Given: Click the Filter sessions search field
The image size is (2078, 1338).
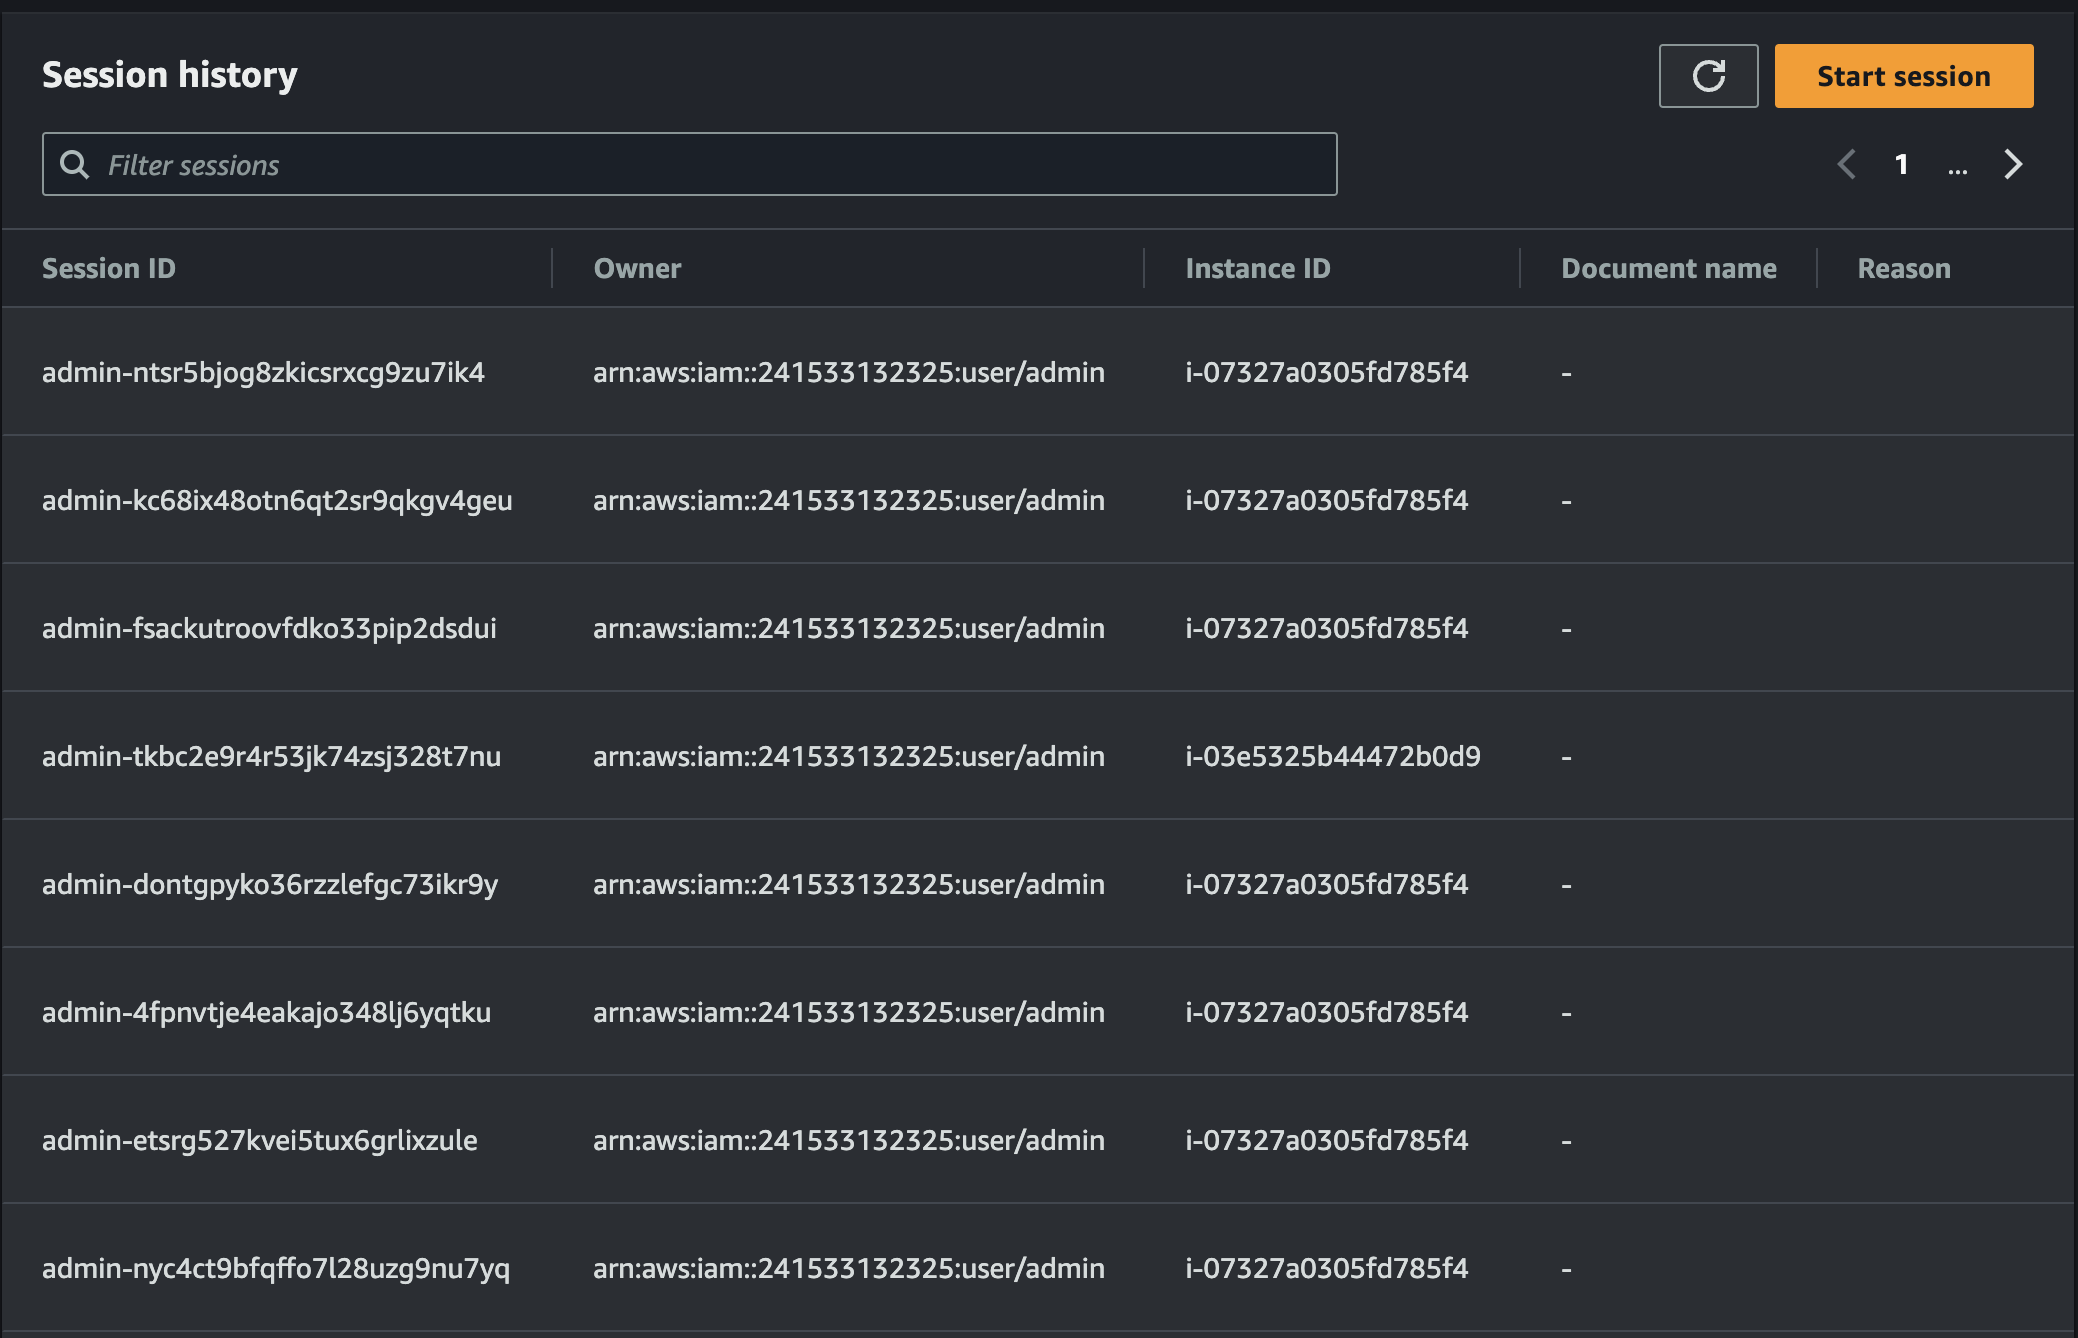Looking at the screenshot, I should pos(700,165).
